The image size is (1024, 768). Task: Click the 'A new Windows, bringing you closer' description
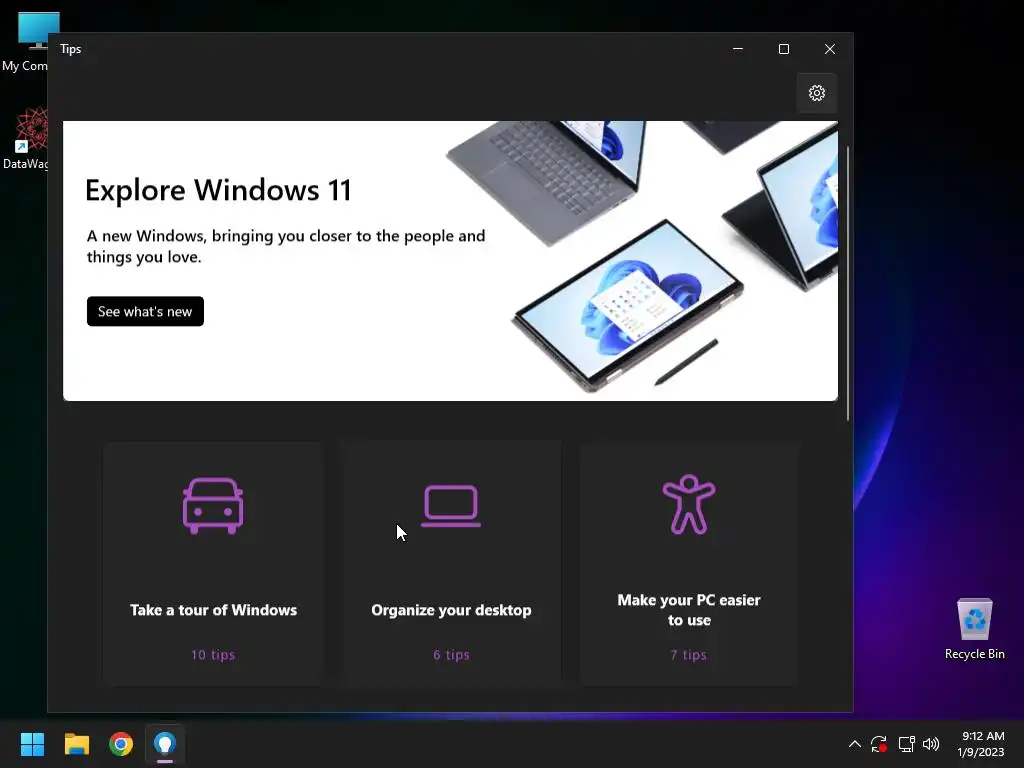point(286,246)
